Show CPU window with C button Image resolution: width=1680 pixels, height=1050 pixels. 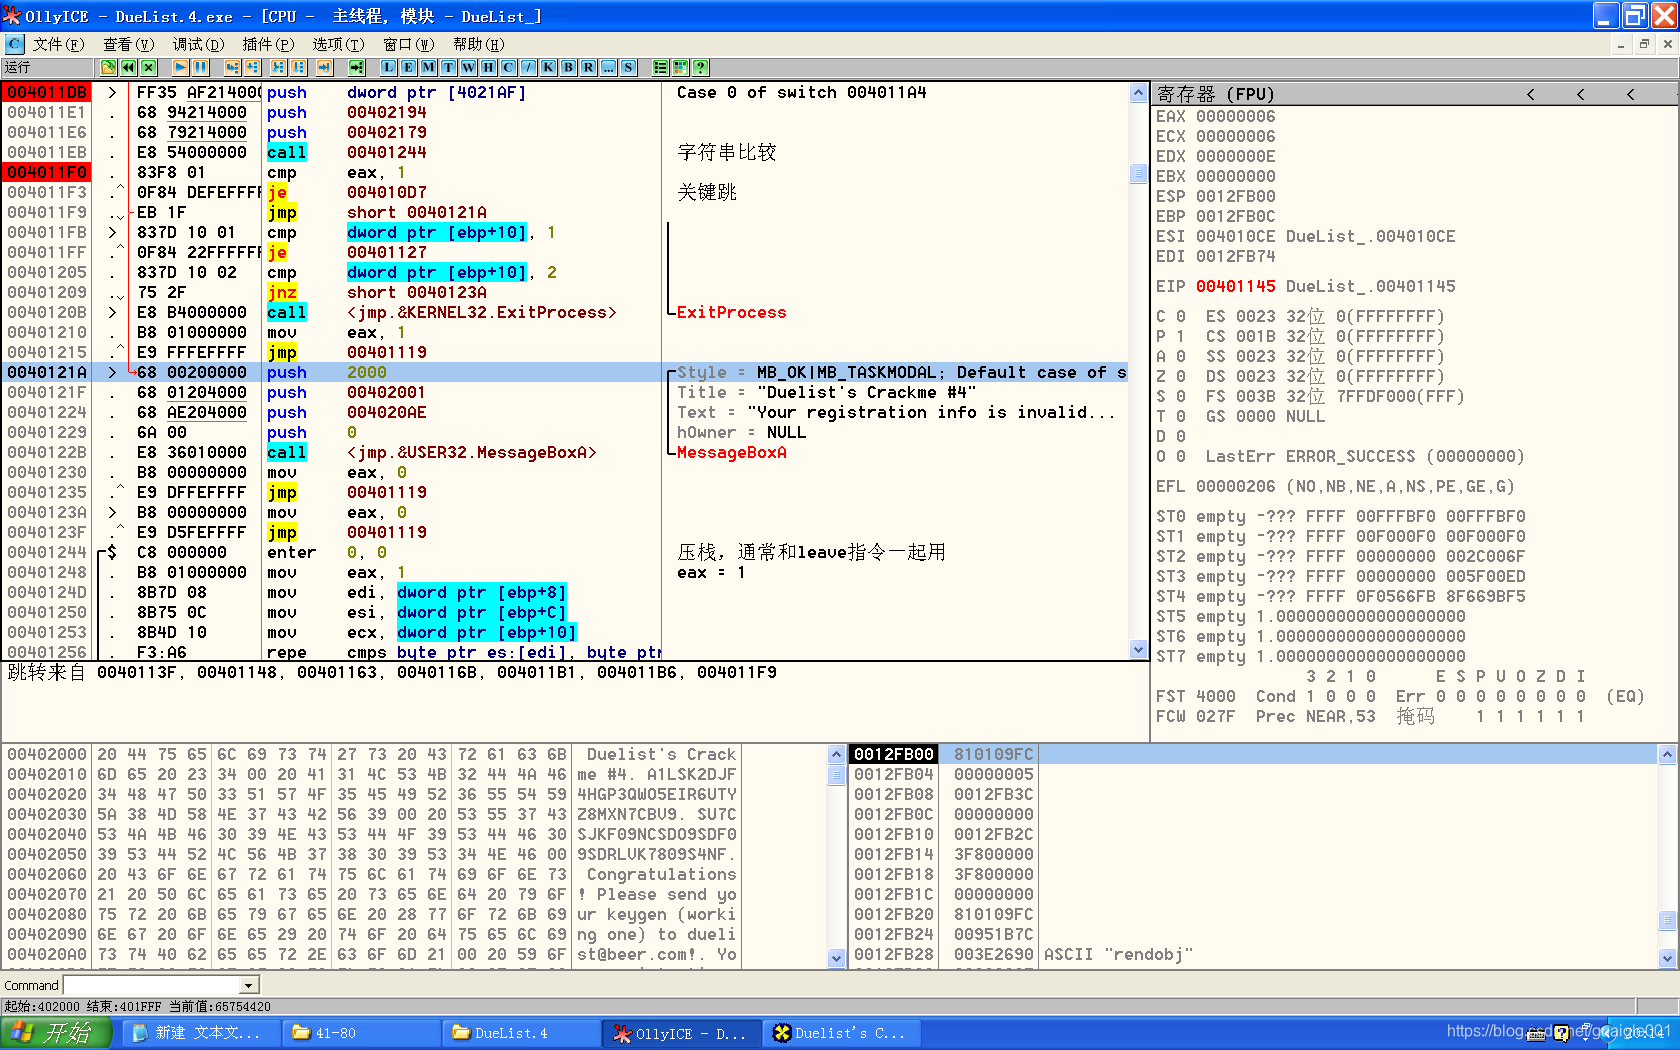(508, 67)
